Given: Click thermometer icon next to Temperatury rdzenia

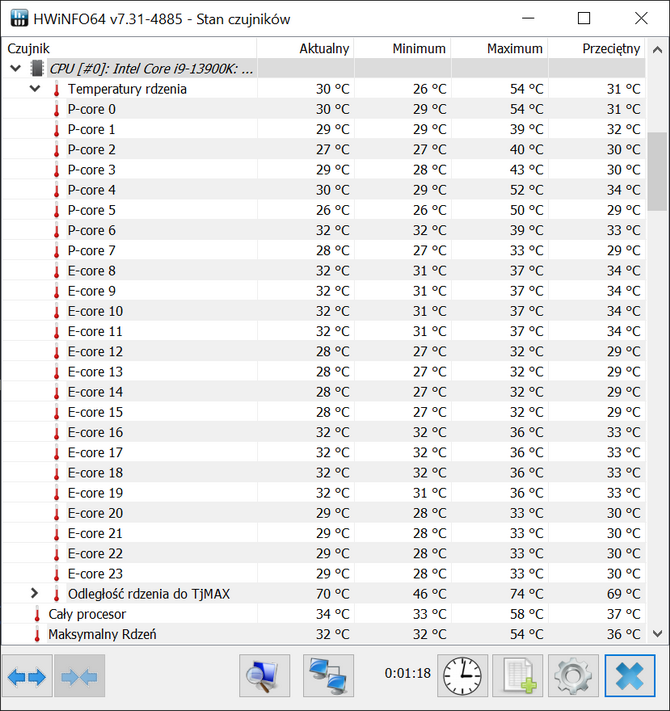Looking at the screenshot, I should click(x=57, y=89).
